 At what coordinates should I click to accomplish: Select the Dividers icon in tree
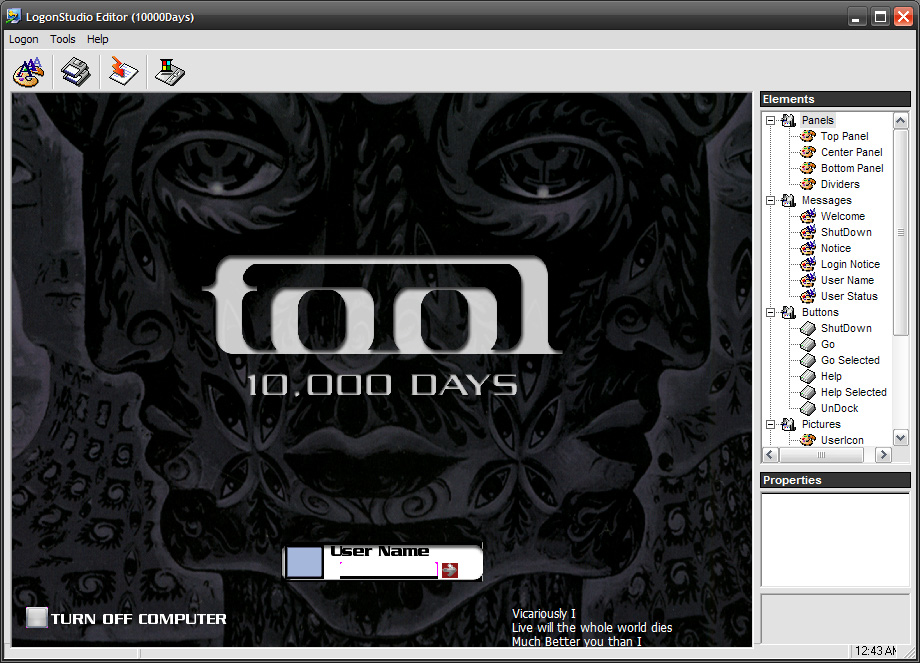pyautogui.click(x=808, y=184)
